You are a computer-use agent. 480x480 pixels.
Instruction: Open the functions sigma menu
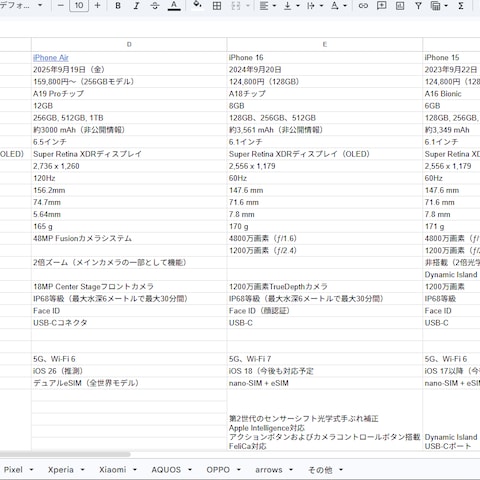click(461, 6)
